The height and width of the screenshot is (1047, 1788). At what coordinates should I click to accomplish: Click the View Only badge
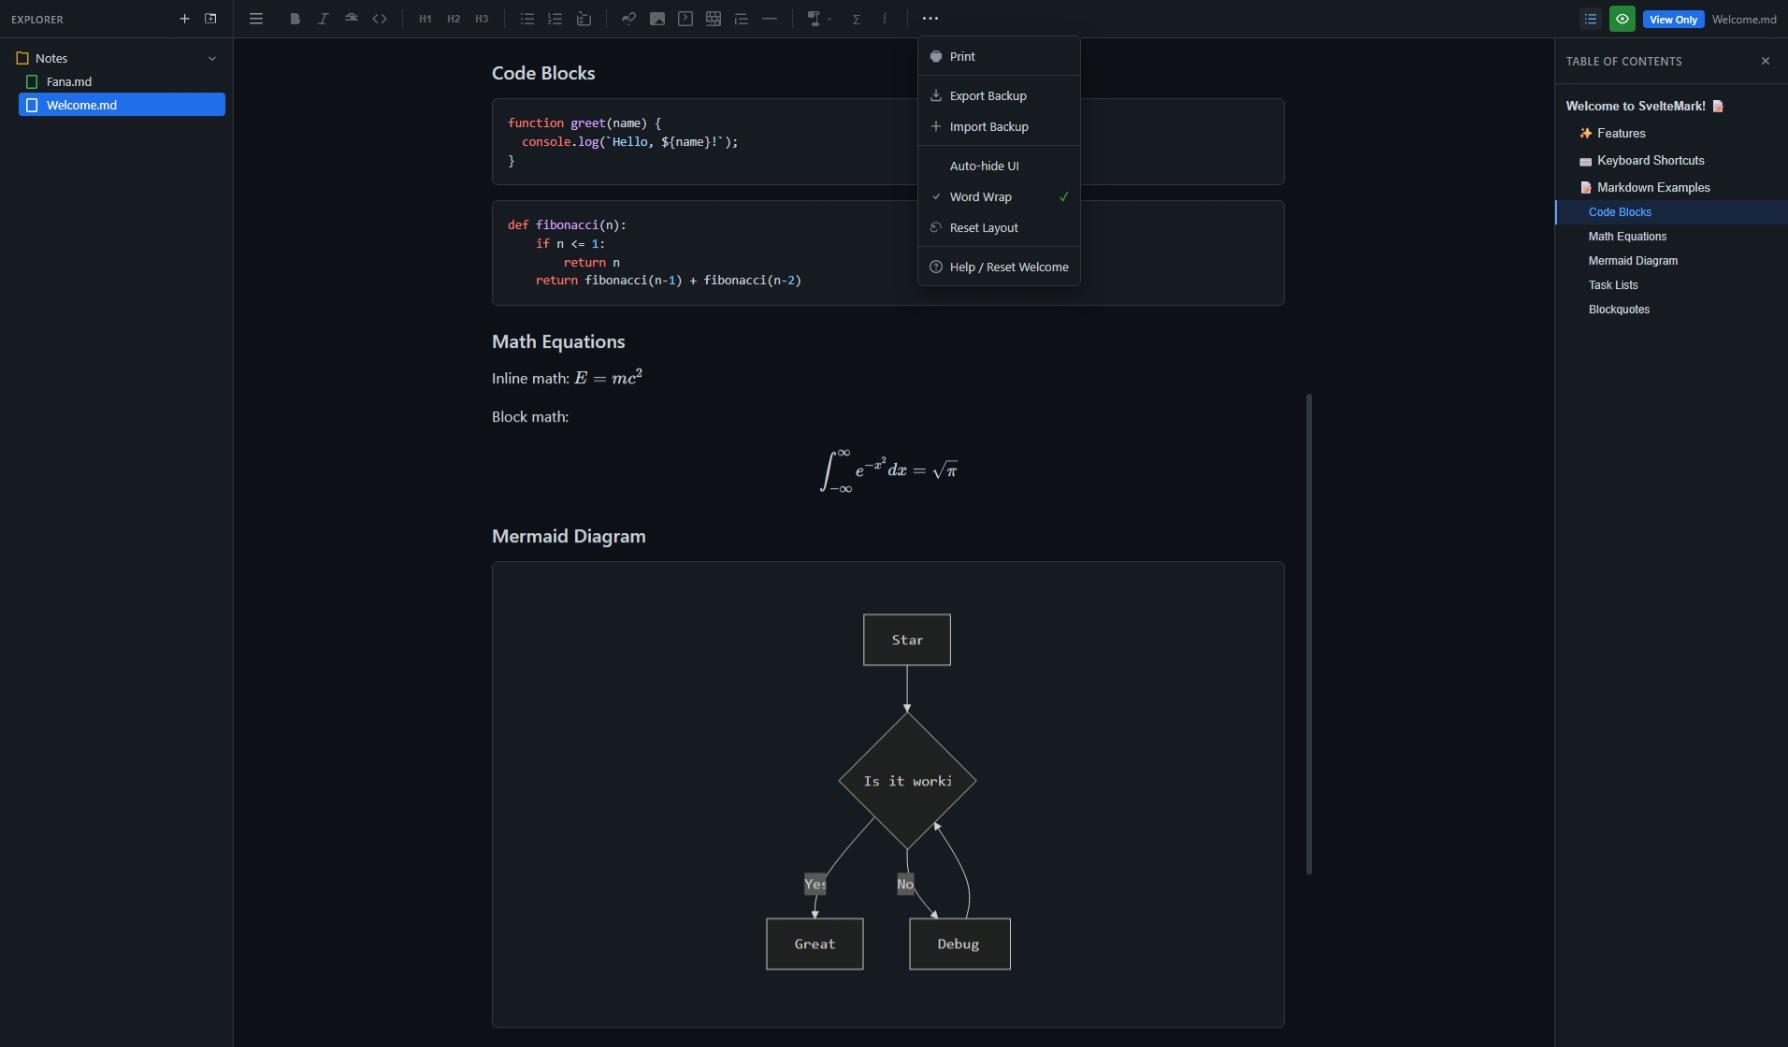1673,19
